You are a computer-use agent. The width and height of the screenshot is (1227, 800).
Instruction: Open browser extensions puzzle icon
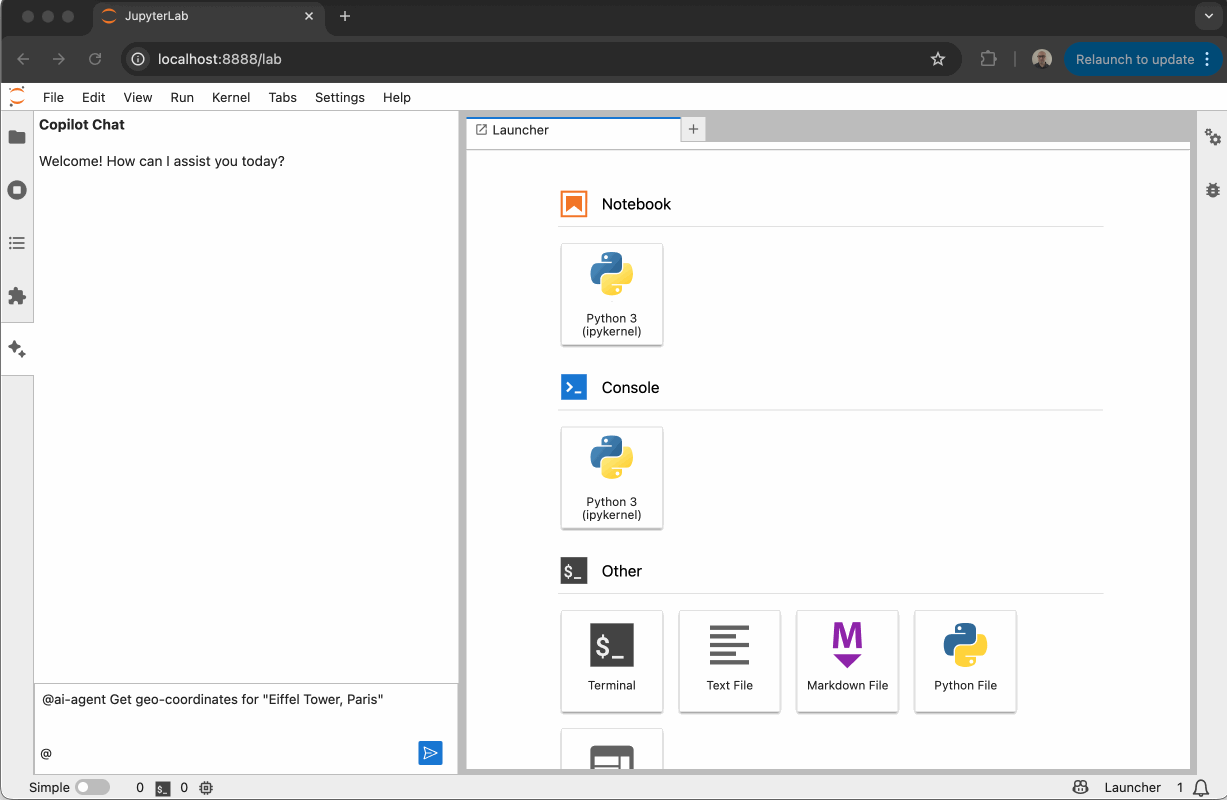click(989, 59)
